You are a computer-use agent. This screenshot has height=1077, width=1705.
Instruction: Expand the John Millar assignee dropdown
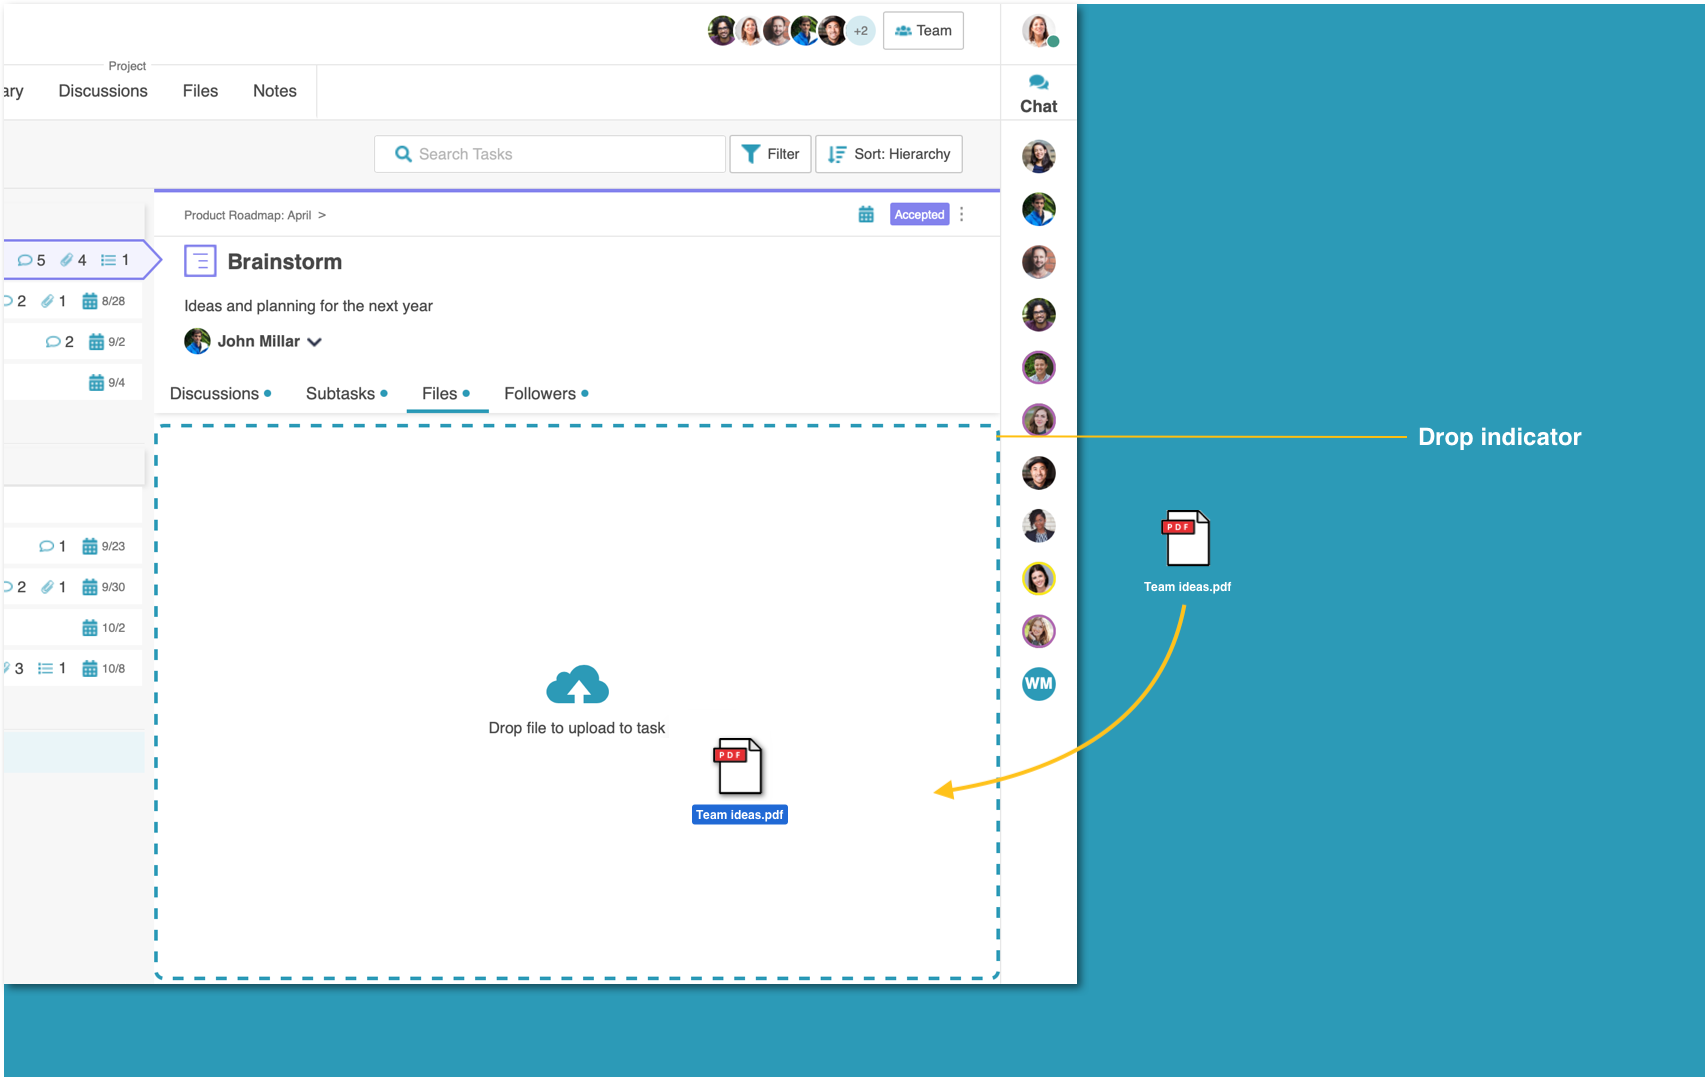coord(314,342)
